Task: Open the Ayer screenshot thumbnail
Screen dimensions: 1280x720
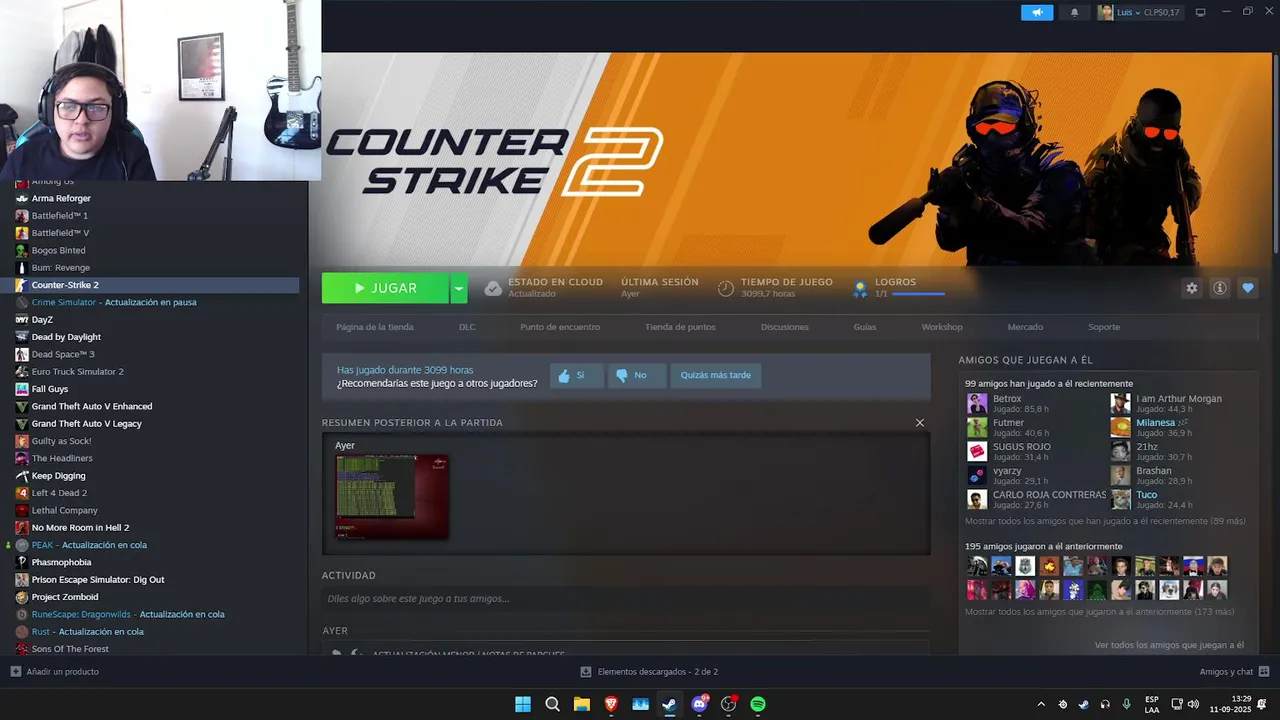Action: (392, 496)
